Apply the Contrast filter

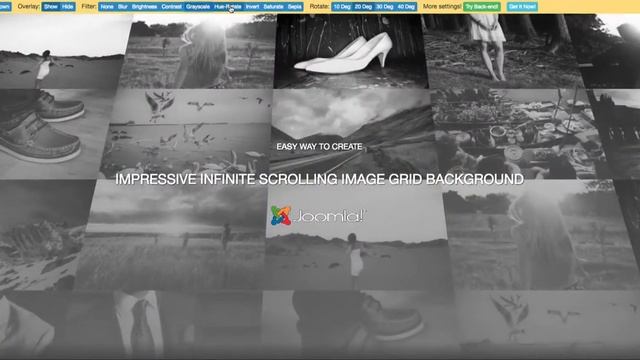(171, 7)
